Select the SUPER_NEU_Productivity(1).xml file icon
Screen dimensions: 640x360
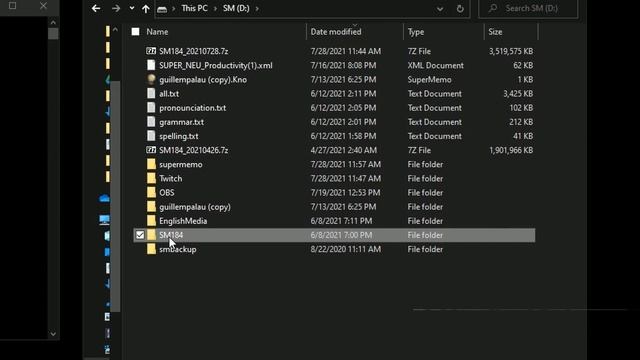point(151,65)
